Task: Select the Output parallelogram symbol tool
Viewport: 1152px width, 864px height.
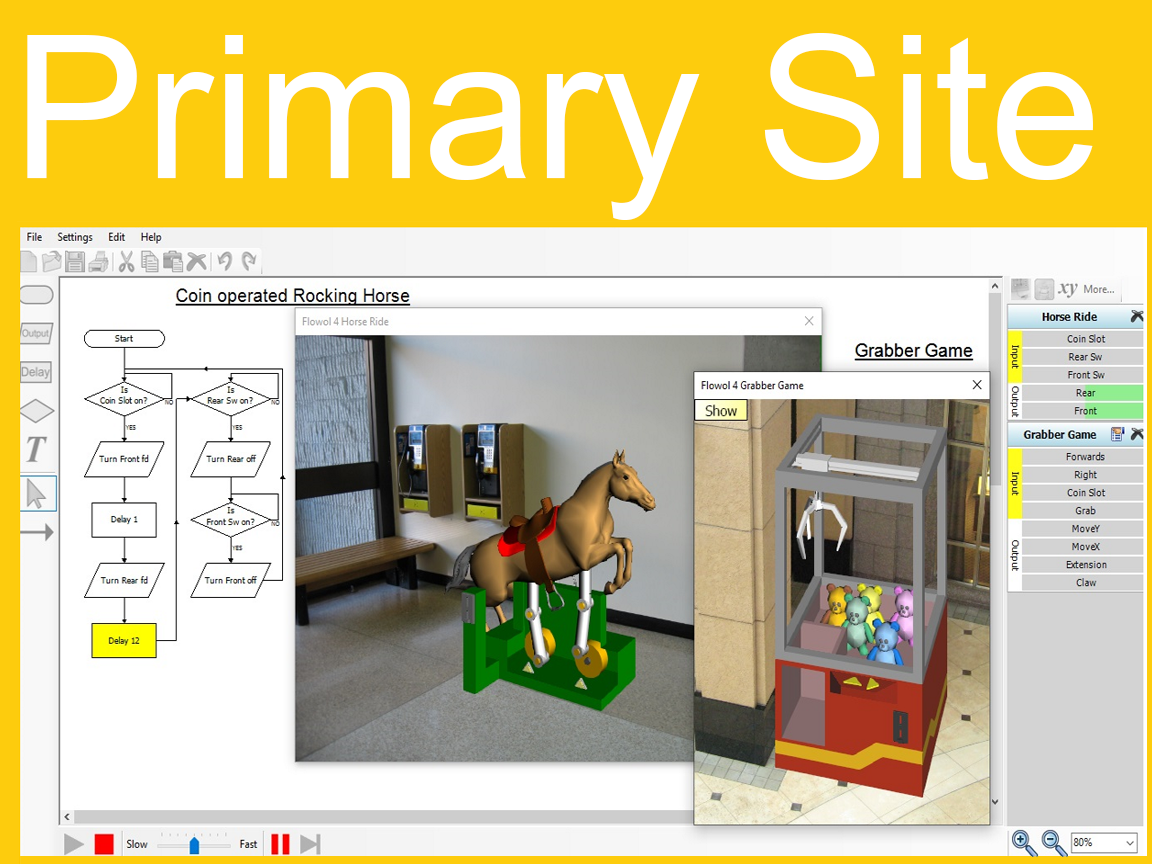Action: [36, 333]
